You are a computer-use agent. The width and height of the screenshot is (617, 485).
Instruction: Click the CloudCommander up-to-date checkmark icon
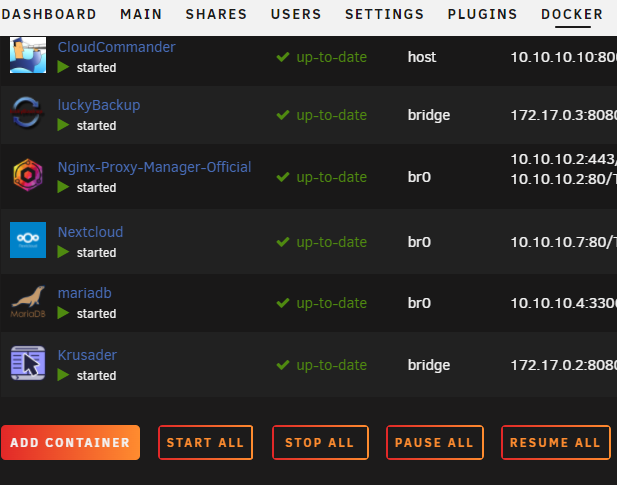pos(283,57)
